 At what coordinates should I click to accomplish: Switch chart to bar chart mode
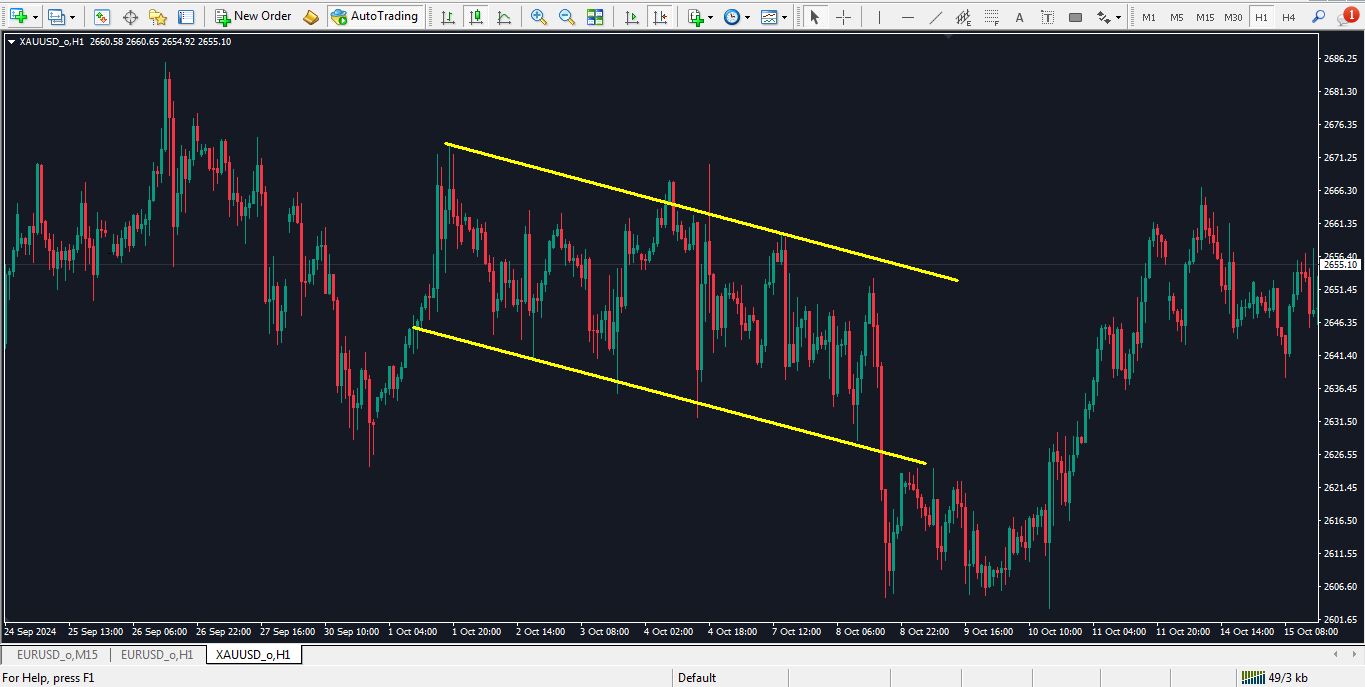point(447,17)
